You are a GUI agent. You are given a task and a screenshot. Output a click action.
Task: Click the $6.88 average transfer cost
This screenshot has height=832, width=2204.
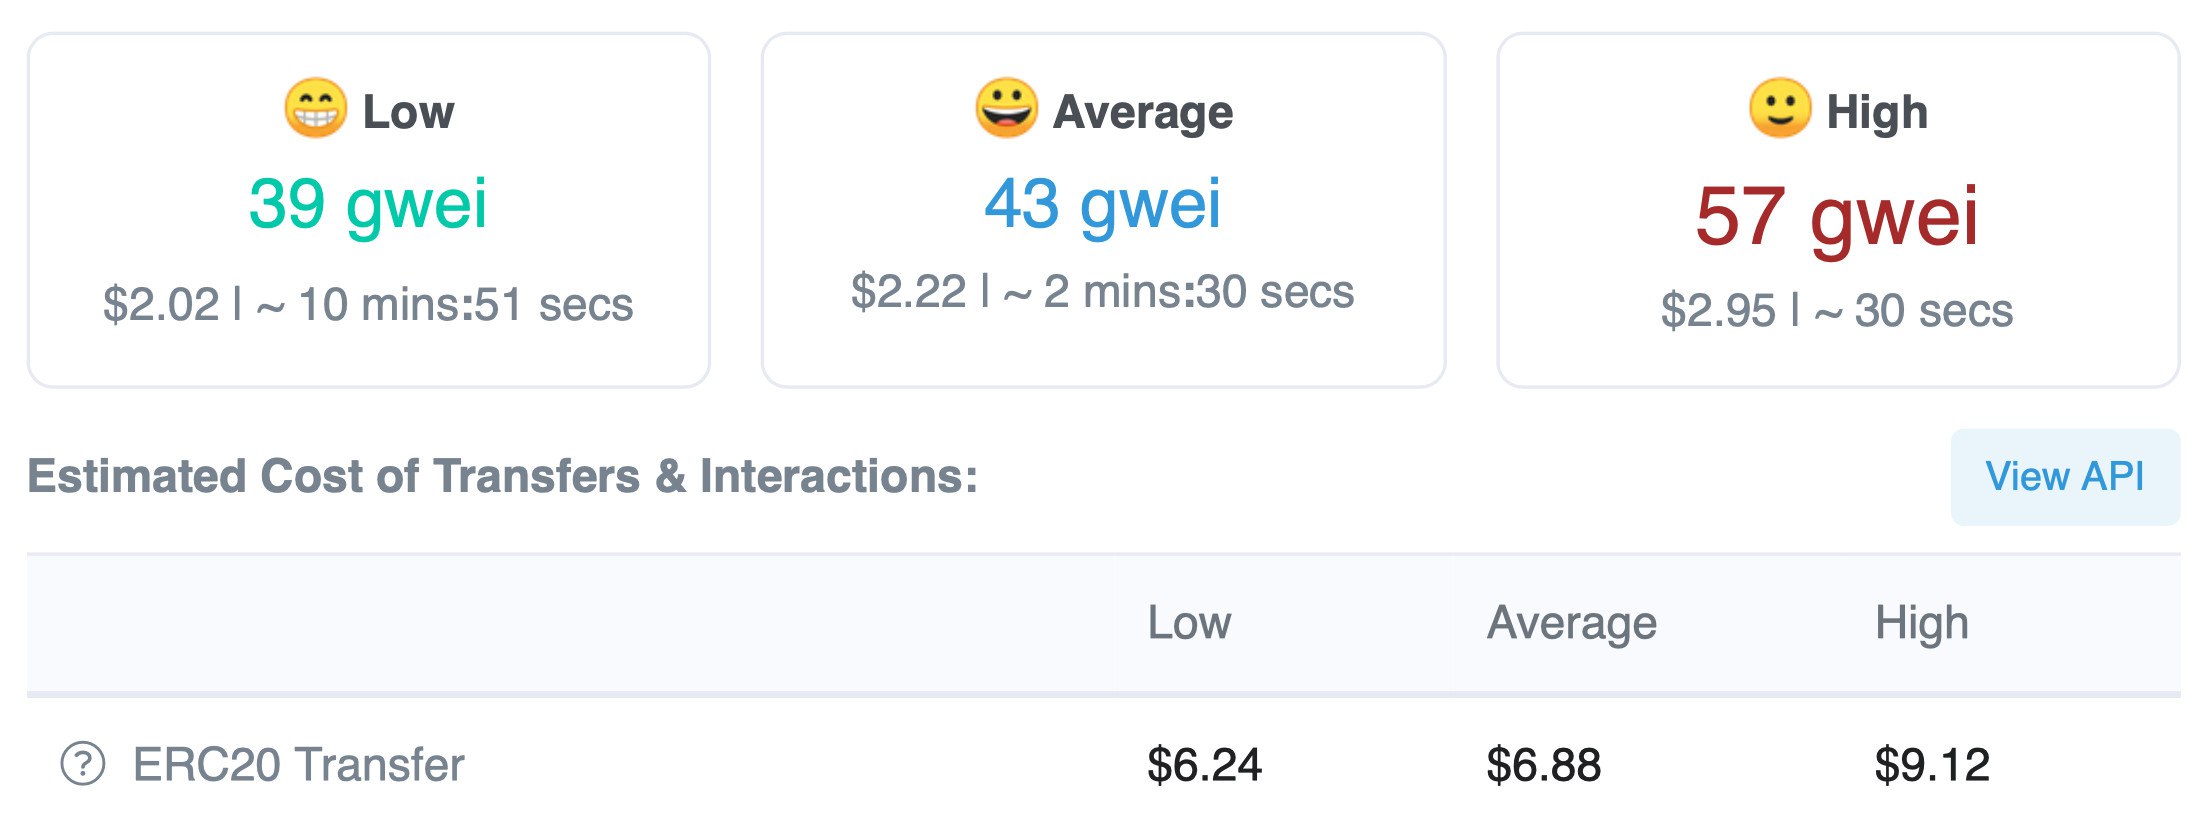pos(1544,765)
